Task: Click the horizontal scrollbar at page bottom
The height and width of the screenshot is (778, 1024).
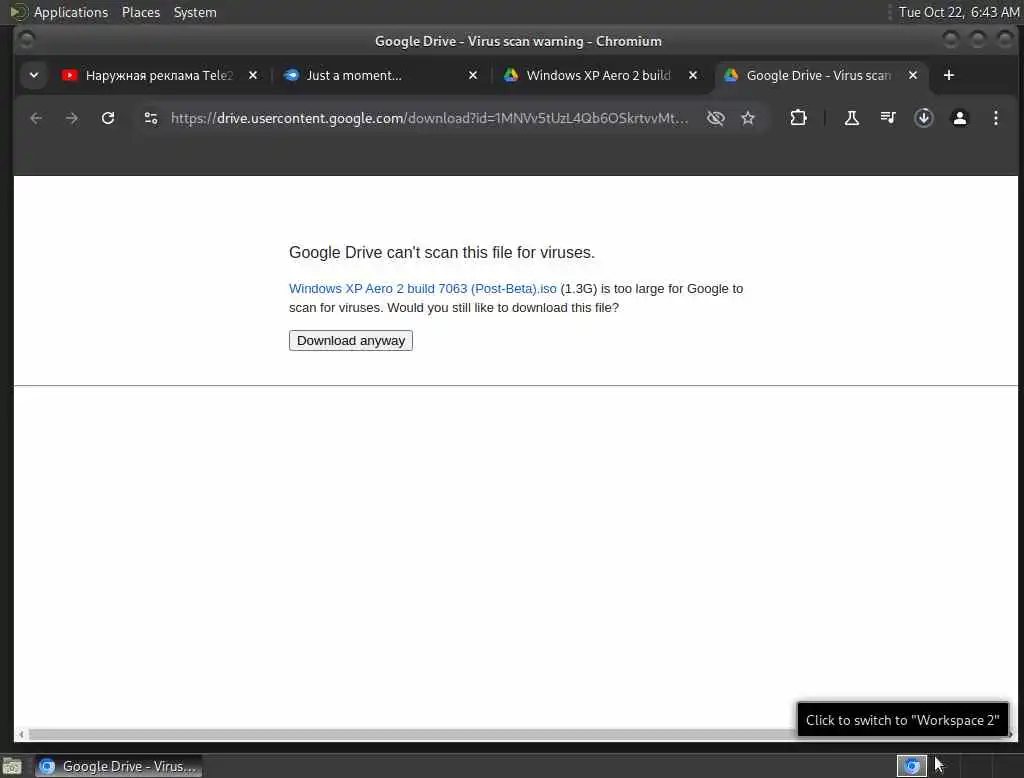Action: click(516, 735)
